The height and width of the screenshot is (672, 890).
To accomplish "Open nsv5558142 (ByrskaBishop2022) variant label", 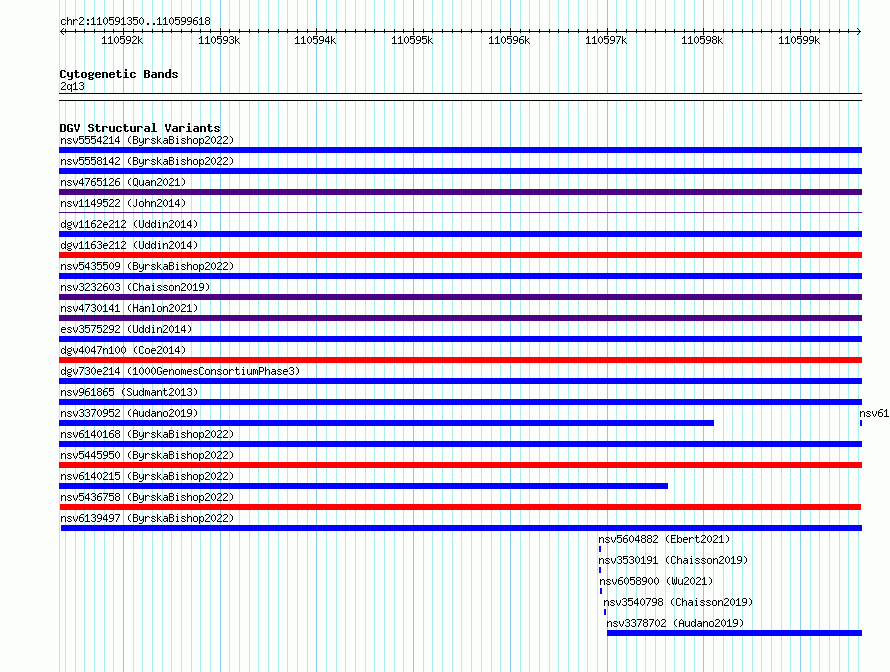I will pyautogui.click(x=146, y=161).
